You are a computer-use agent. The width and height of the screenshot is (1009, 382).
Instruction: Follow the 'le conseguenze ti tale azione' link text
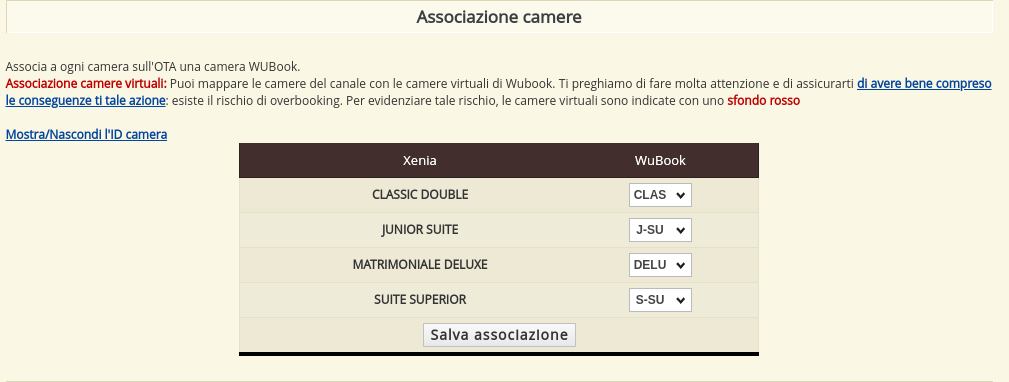(x=85, y=101)
